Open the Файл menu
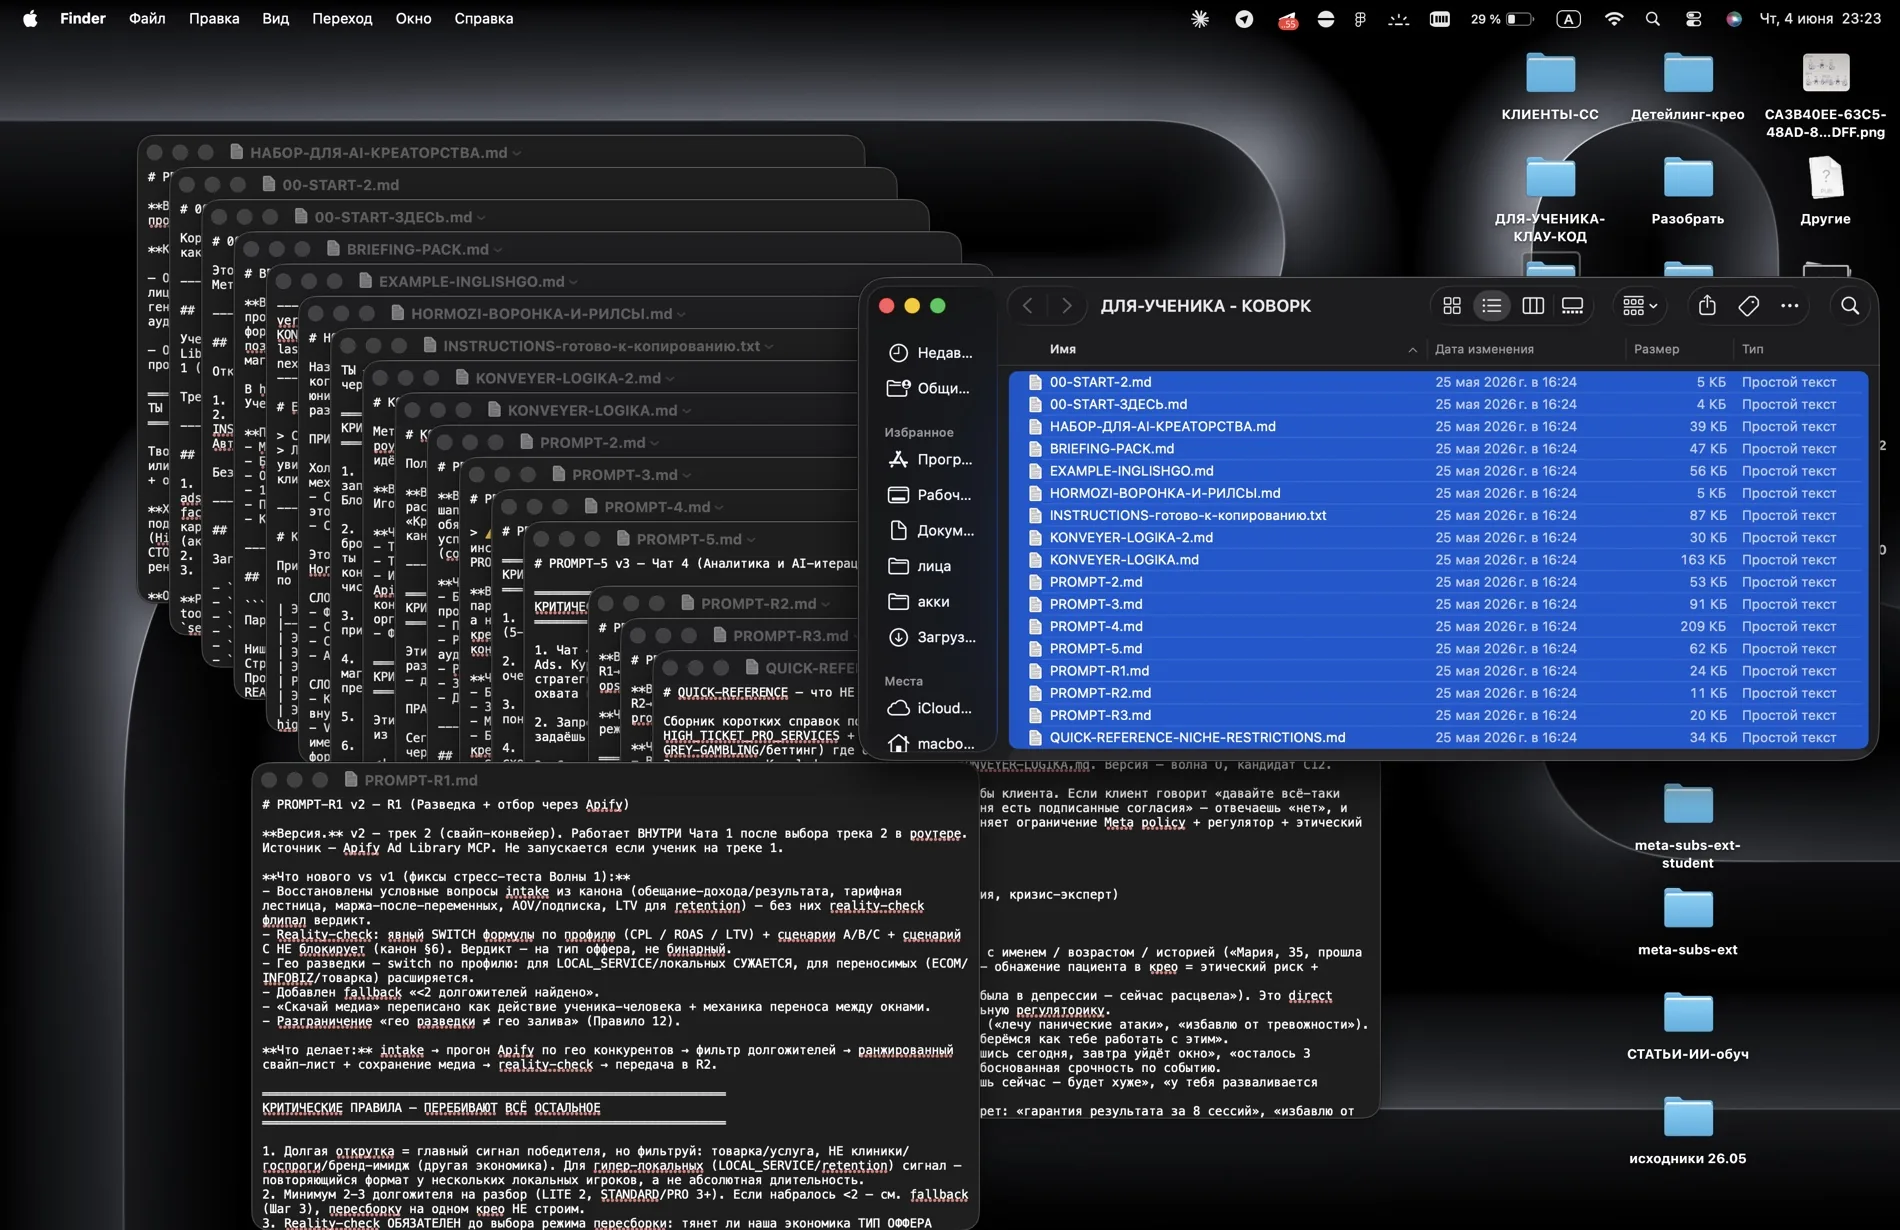The height and width of the screenshot is (1230, 1900). (x=147, y=18)
